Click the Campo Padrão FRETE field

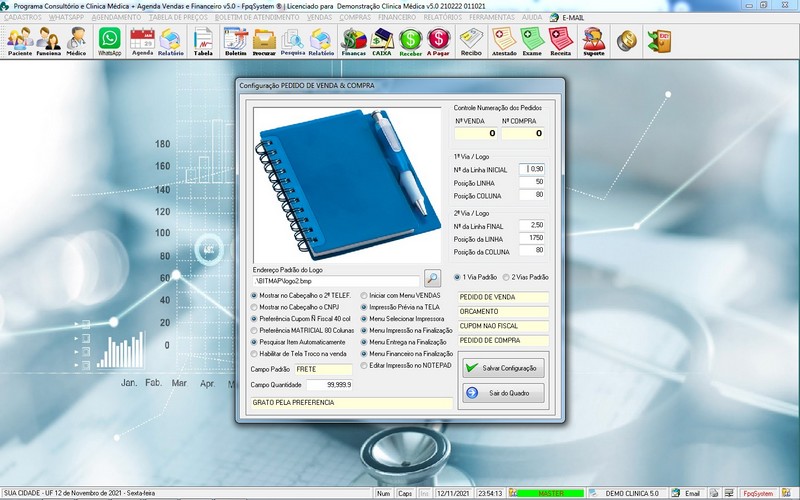coord(323,369)
